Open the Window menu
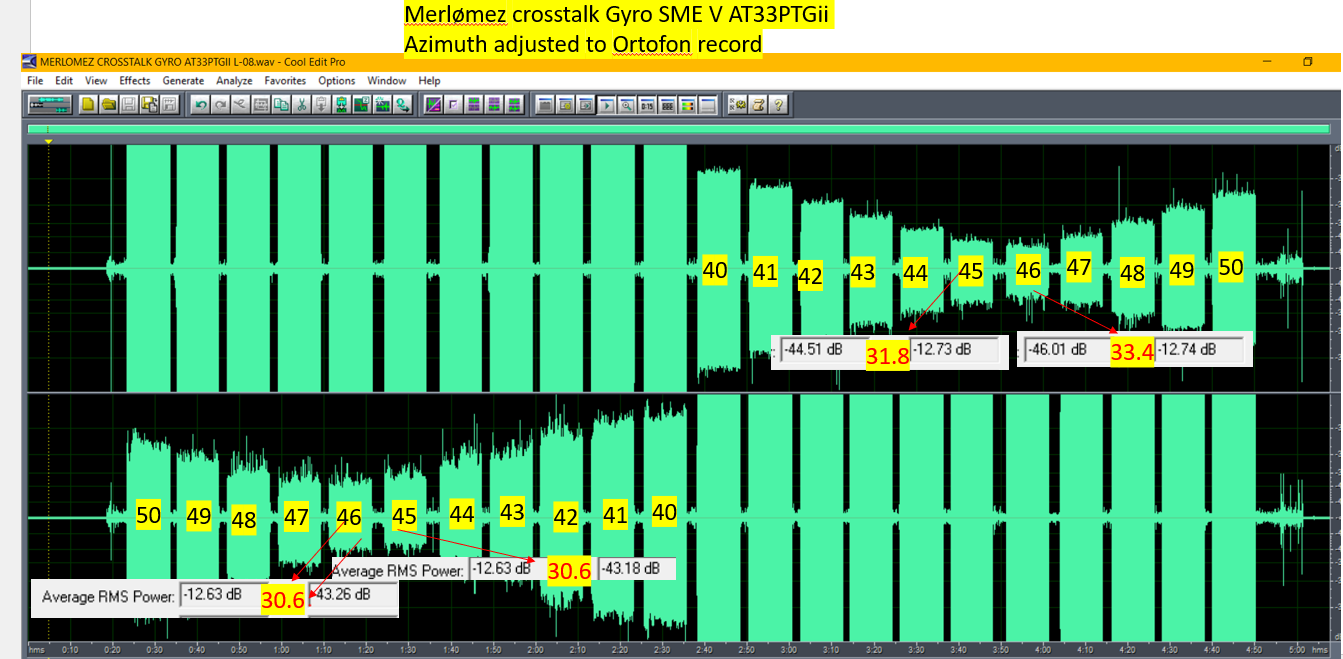 coord(387,80)
